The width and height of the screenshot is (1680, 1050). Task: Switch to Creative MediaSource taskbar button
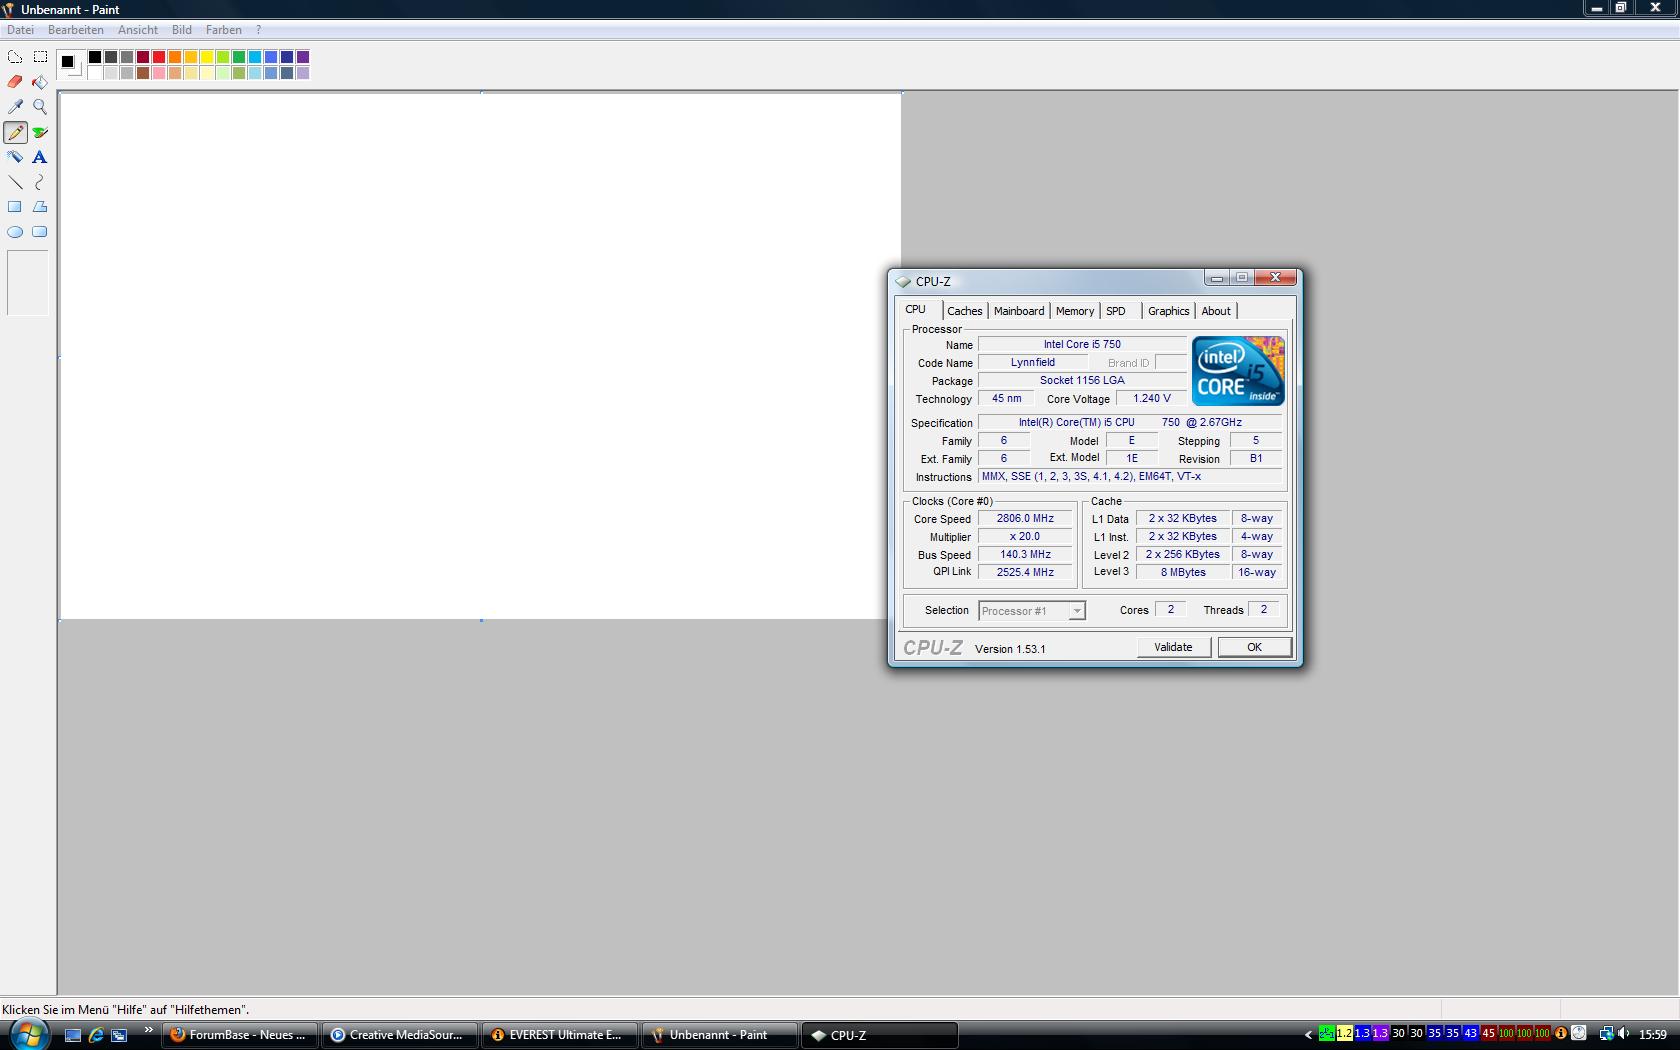pos(400,1035)
